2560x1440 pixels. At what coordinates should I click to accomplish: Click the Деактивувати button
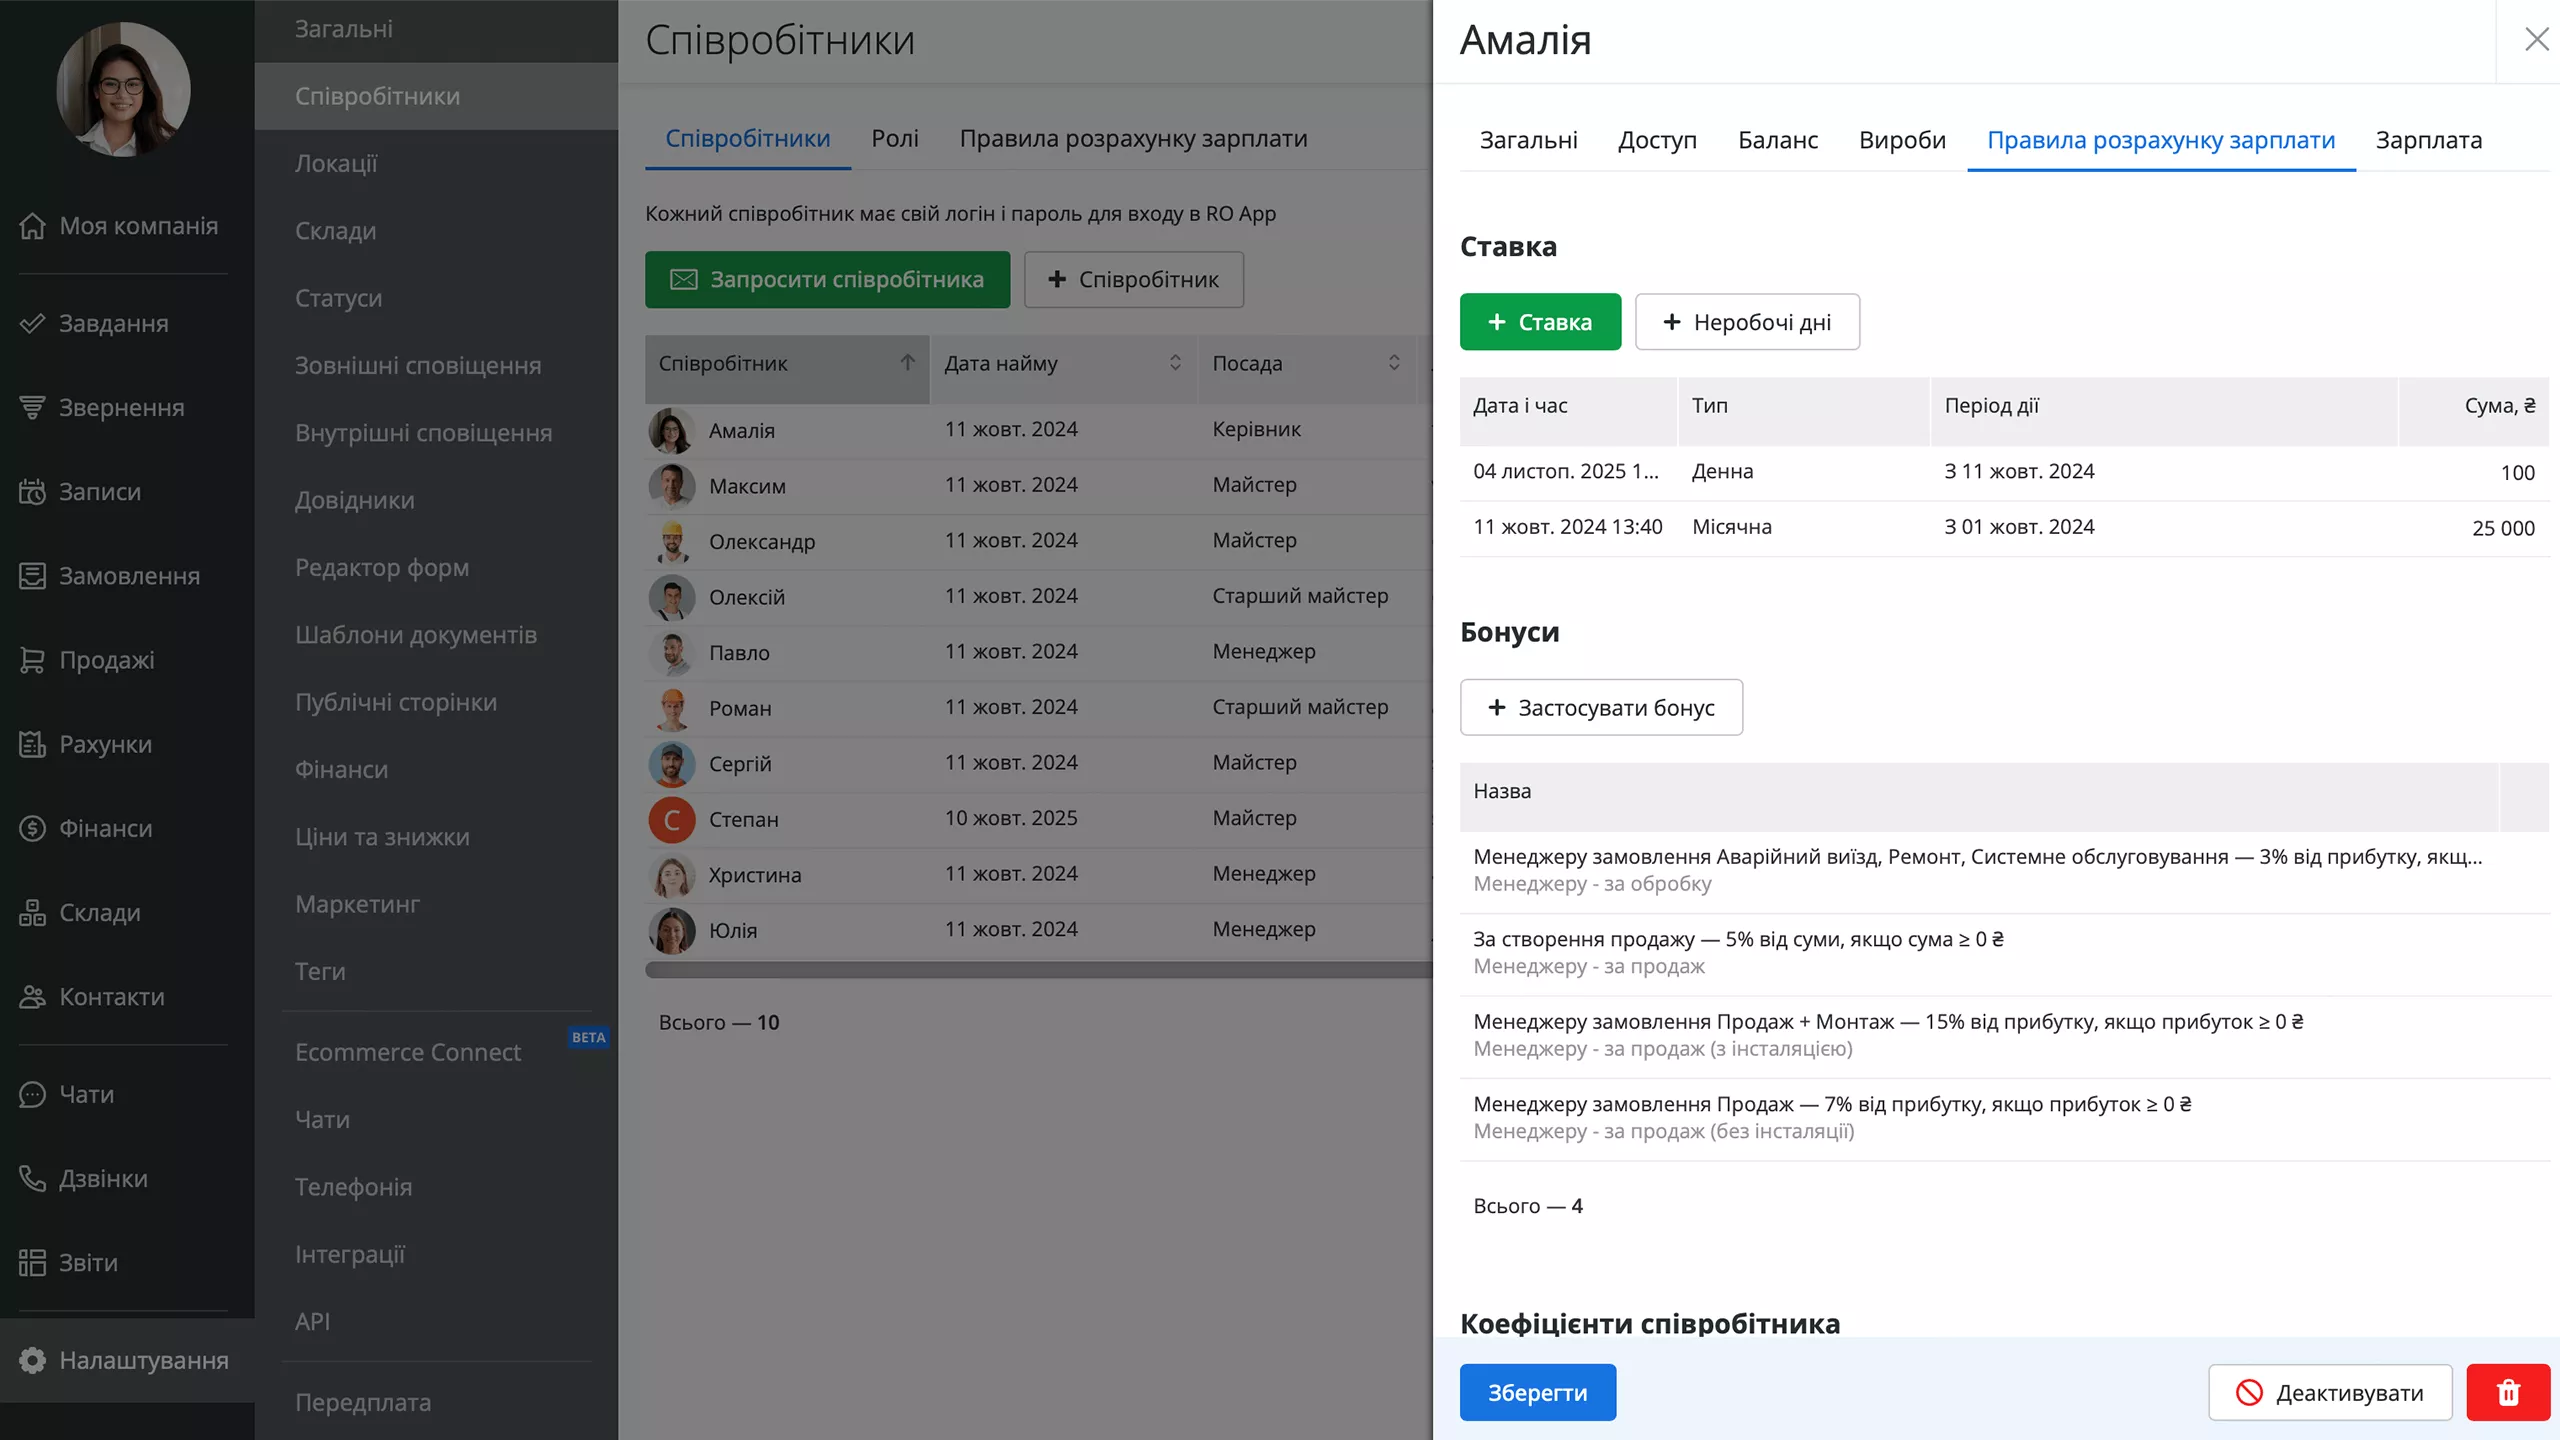2330,1392
